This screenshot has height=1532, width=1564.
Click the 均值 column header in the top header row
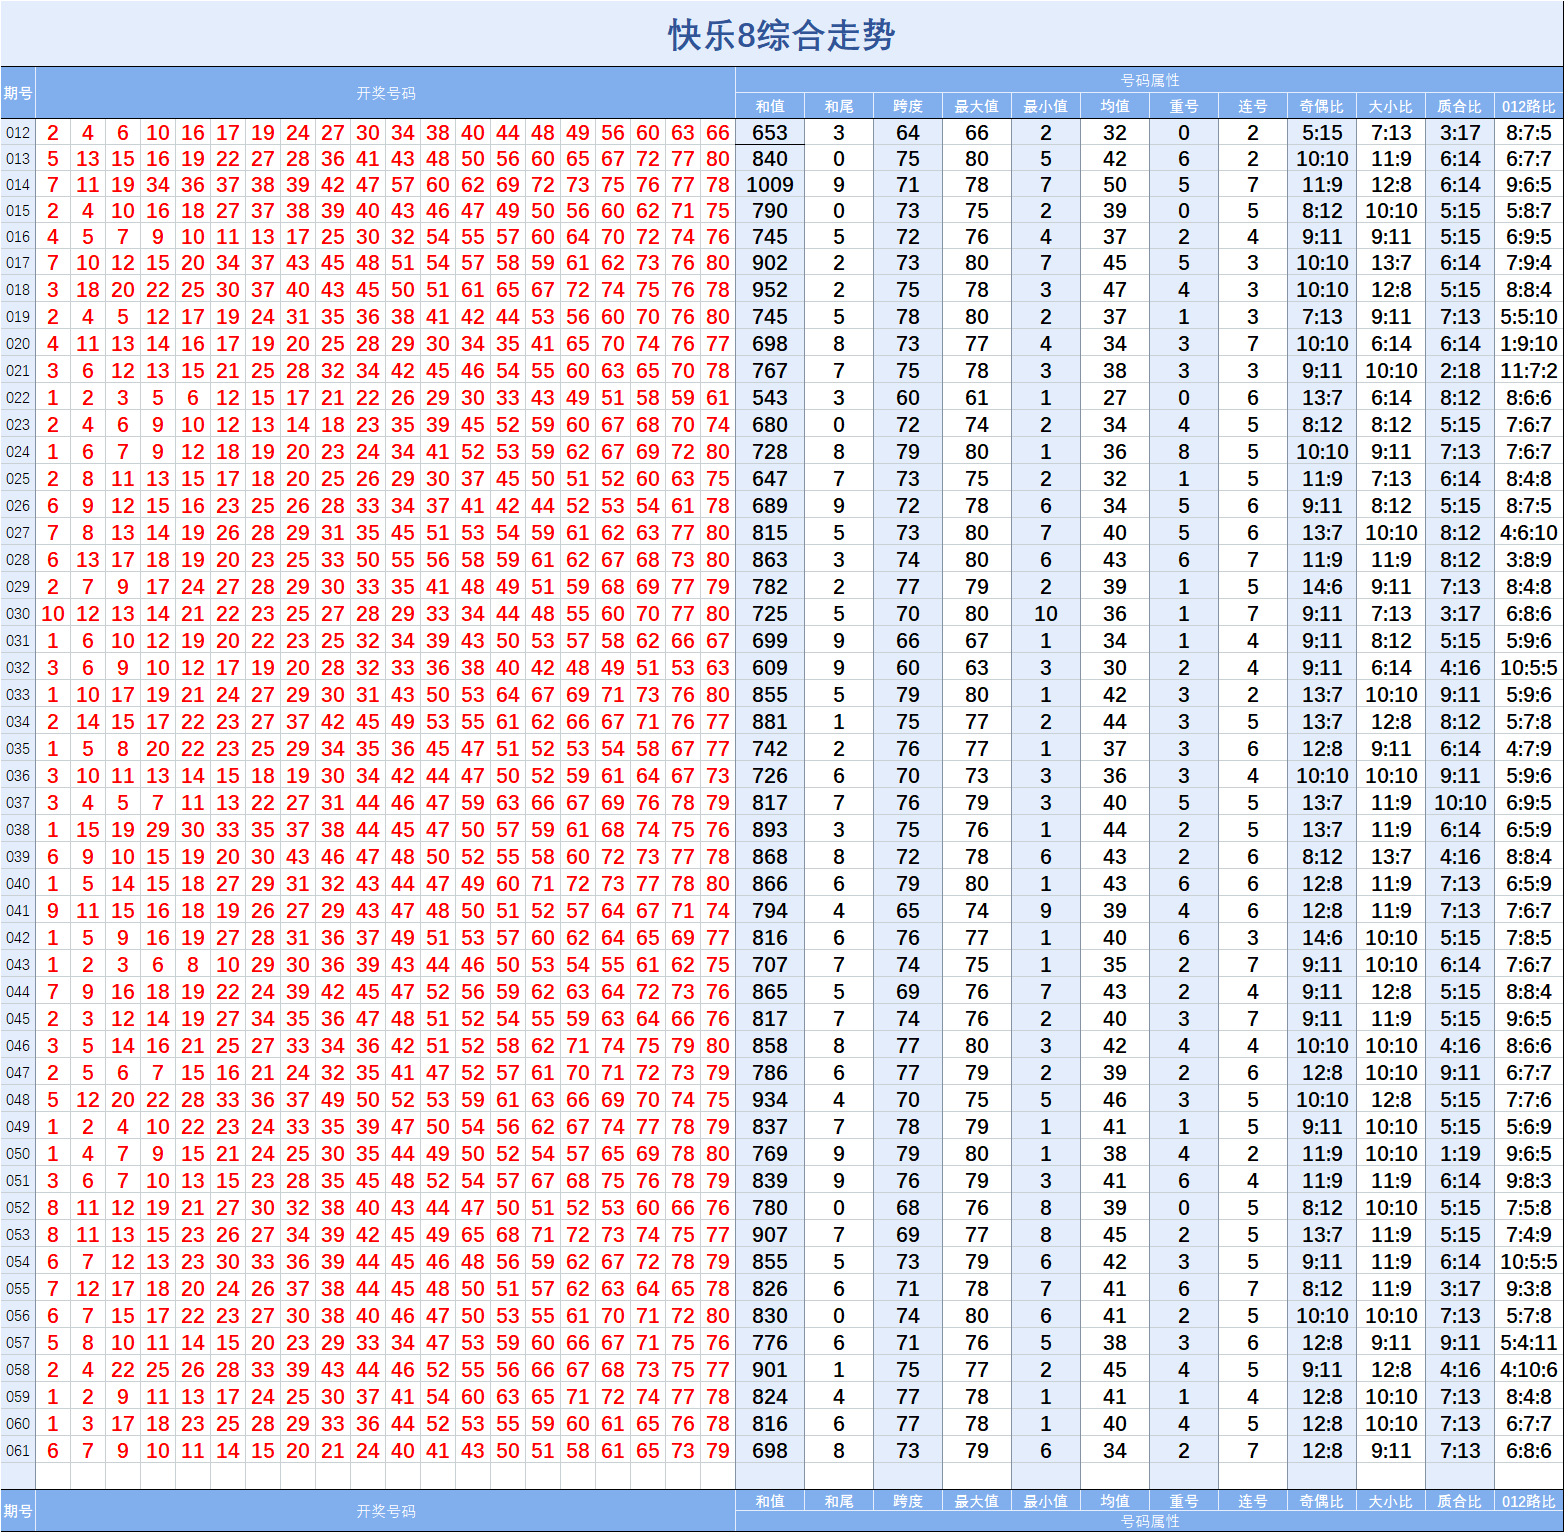point(1115,106)
